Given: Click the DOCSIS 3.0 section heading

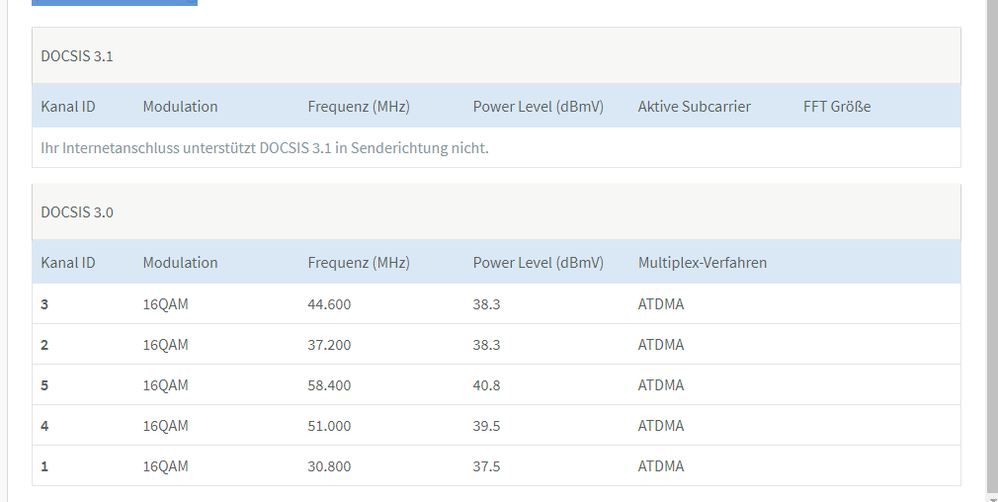Looking at the screenshot, I should click(77, 212).
